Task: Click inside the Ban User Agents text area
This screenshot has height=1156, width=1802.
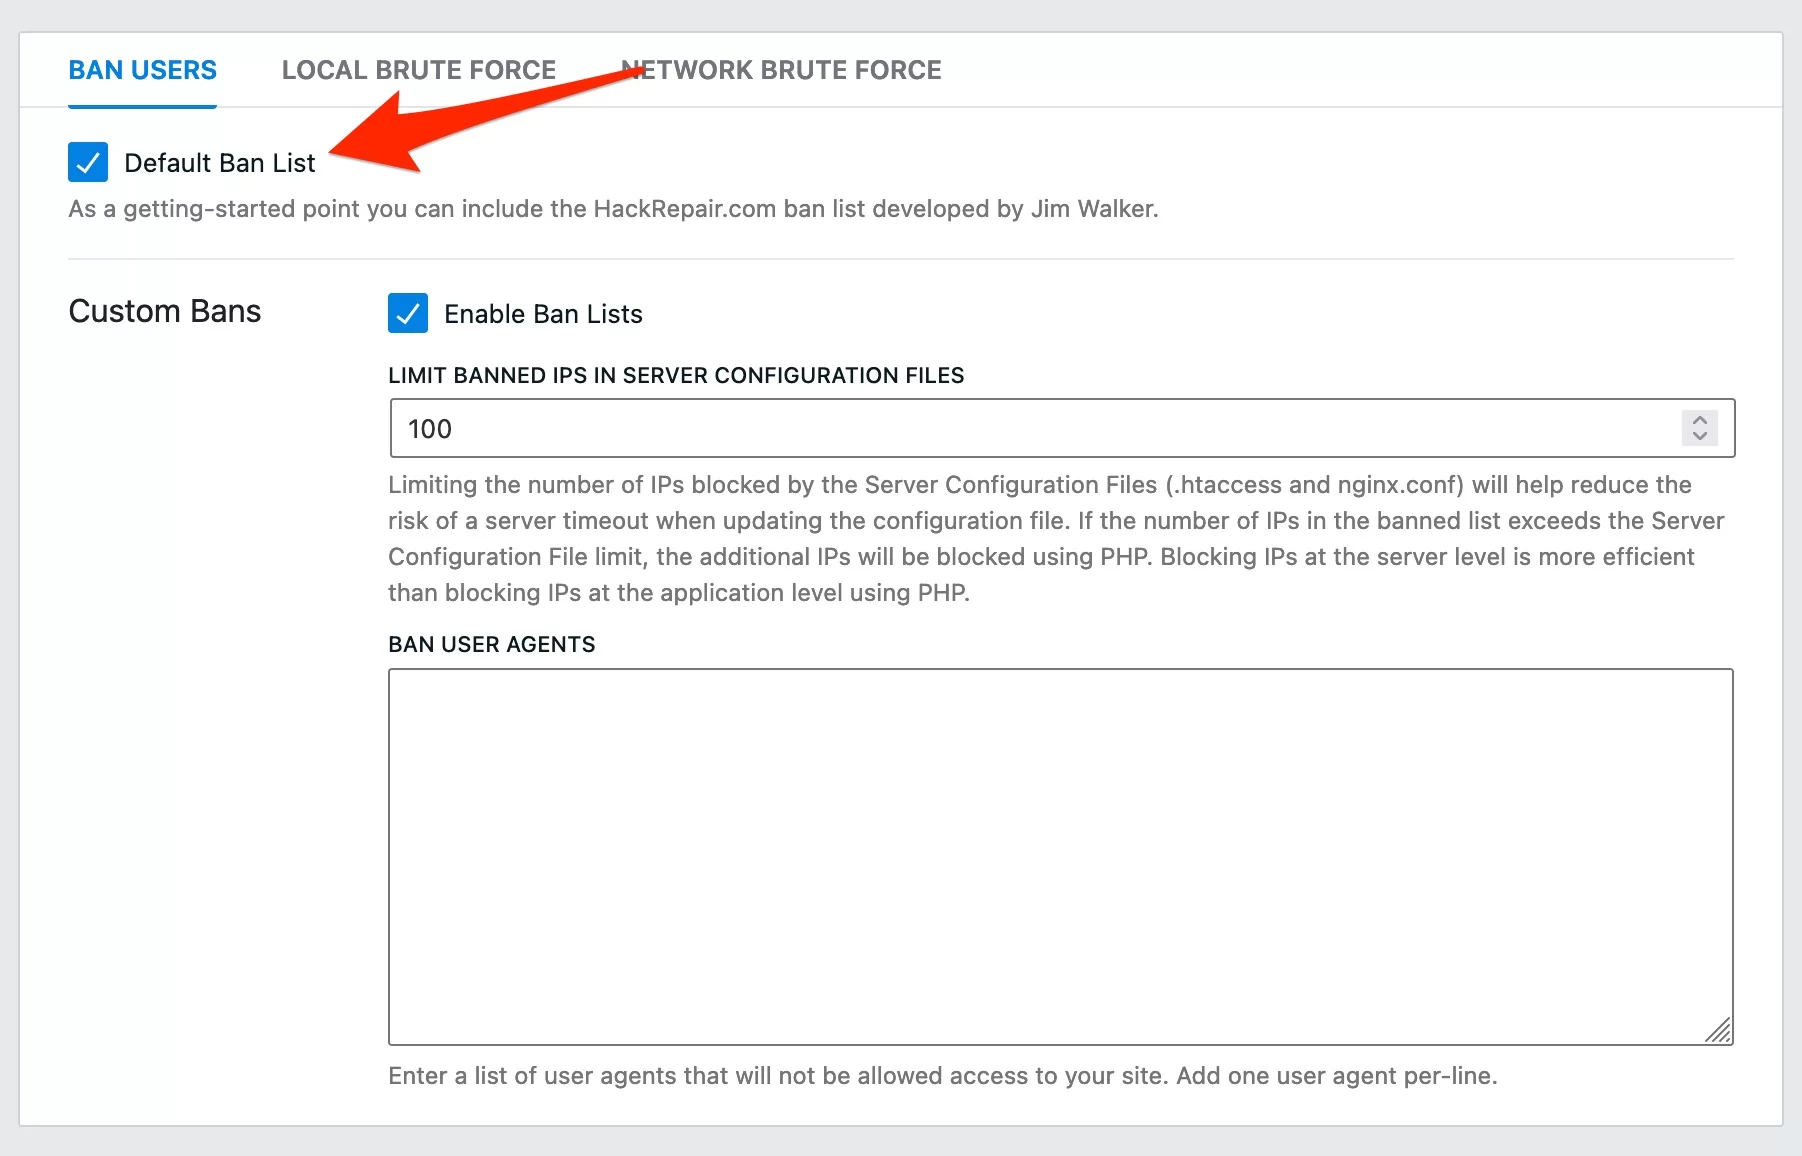Action: pyautogui.click(x=1060, y=856)
